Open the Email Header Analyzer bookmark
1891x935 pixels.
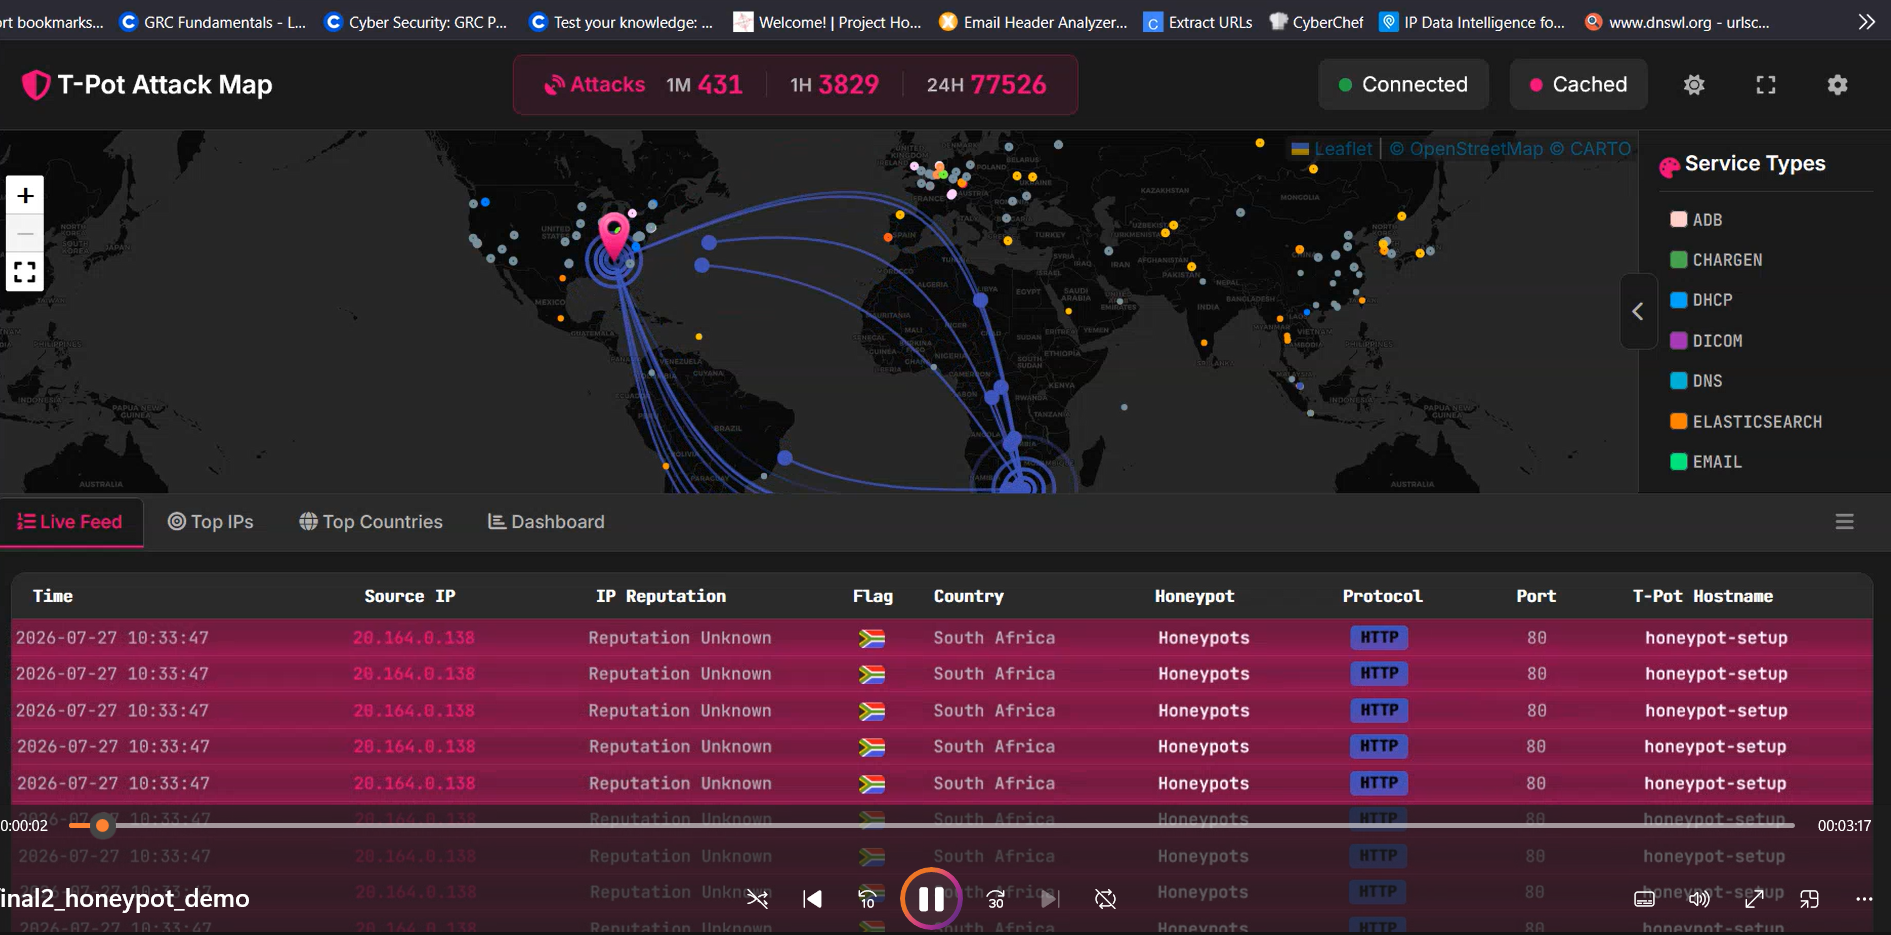[1033, 22]
